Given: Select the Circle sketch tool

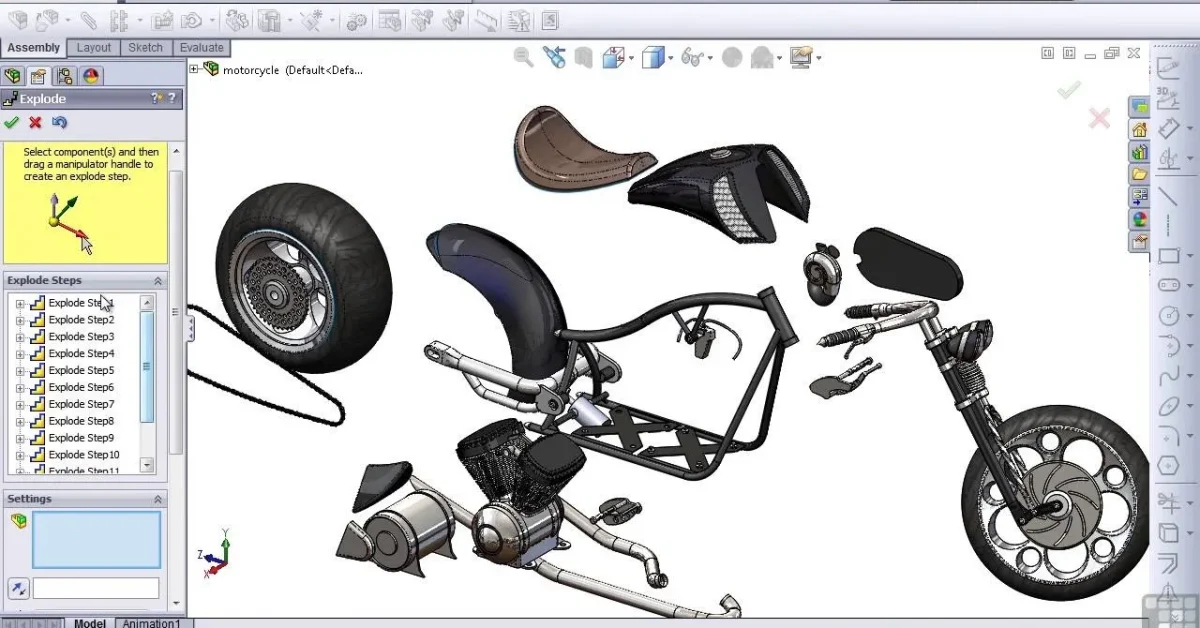Looking at the screenshot, I should 1167,316.
